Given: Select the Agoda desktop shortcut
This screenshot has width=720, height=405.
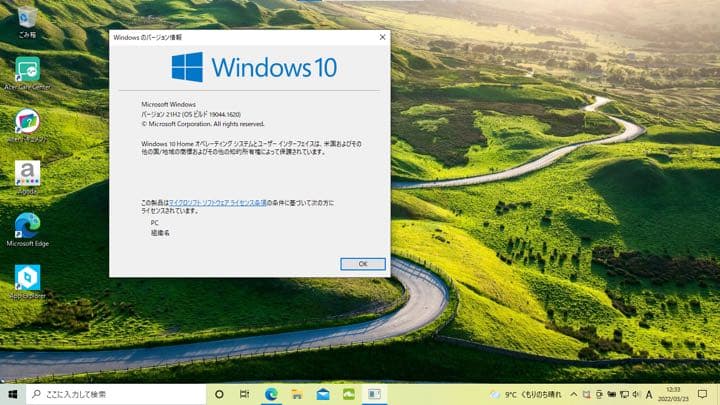Looking at the screenshot, I should coord(27,178).
